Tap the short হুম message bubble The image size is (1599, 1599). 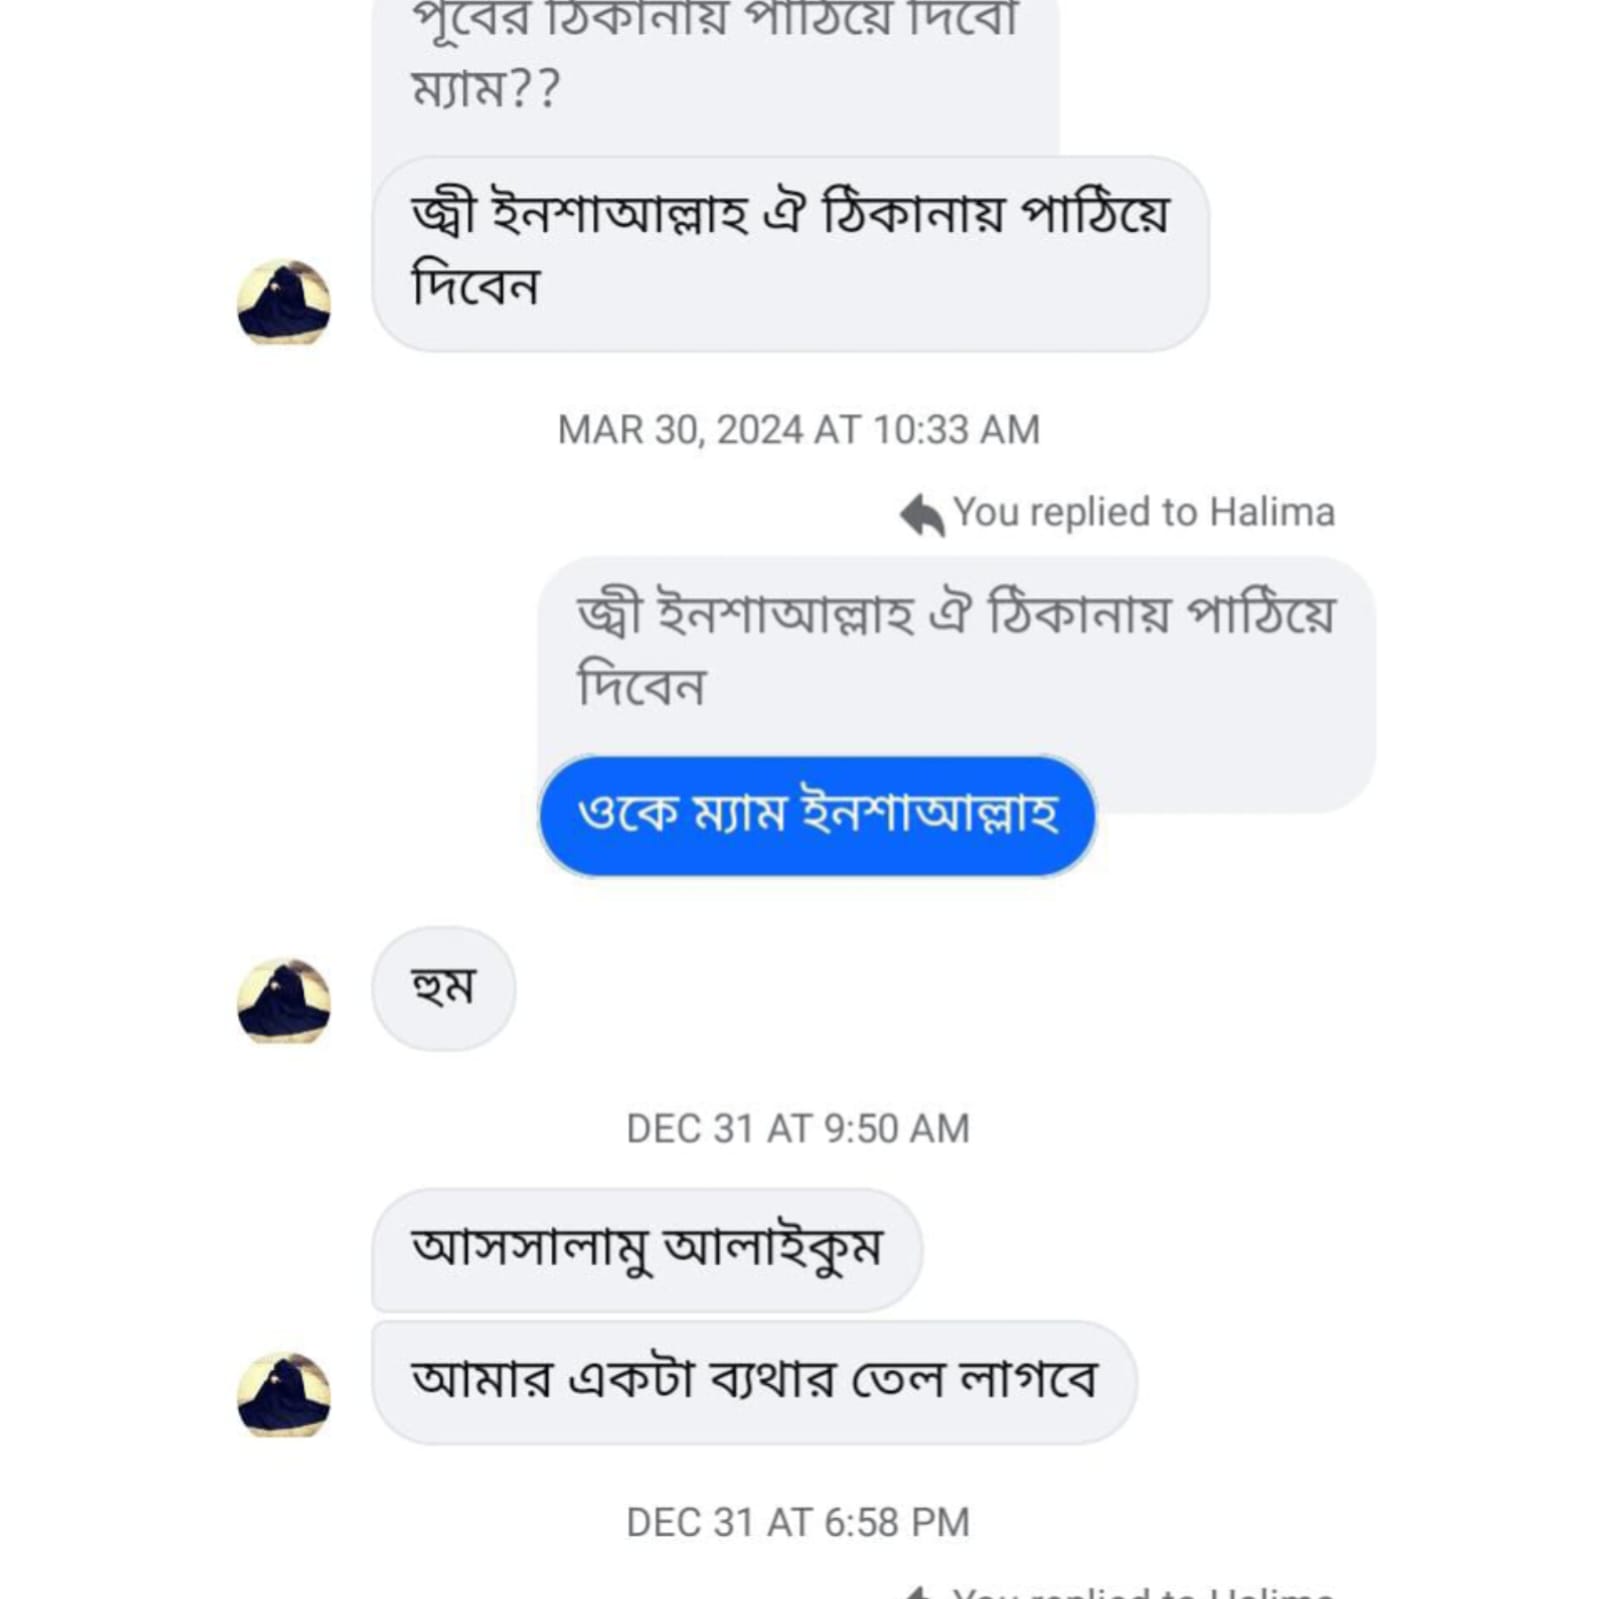(443, 988)
